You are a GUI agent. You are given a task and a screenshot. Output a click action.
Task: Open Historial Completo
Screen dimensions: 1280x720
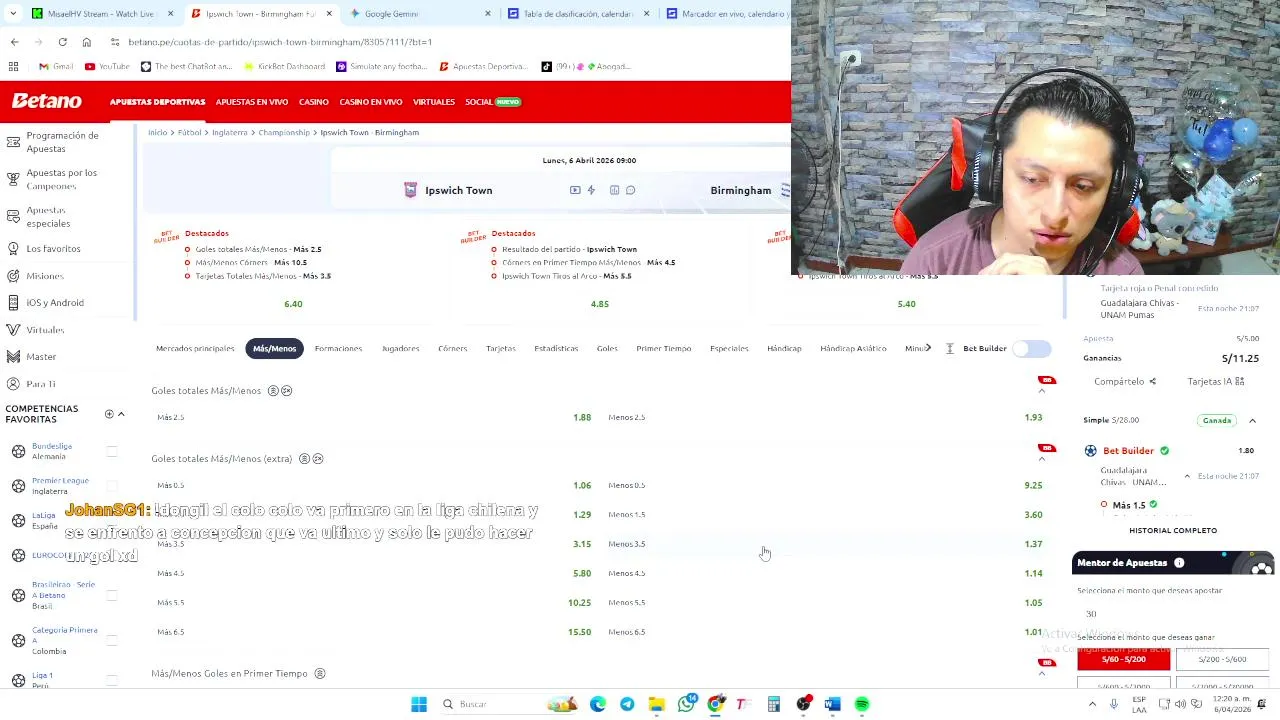1173,530
